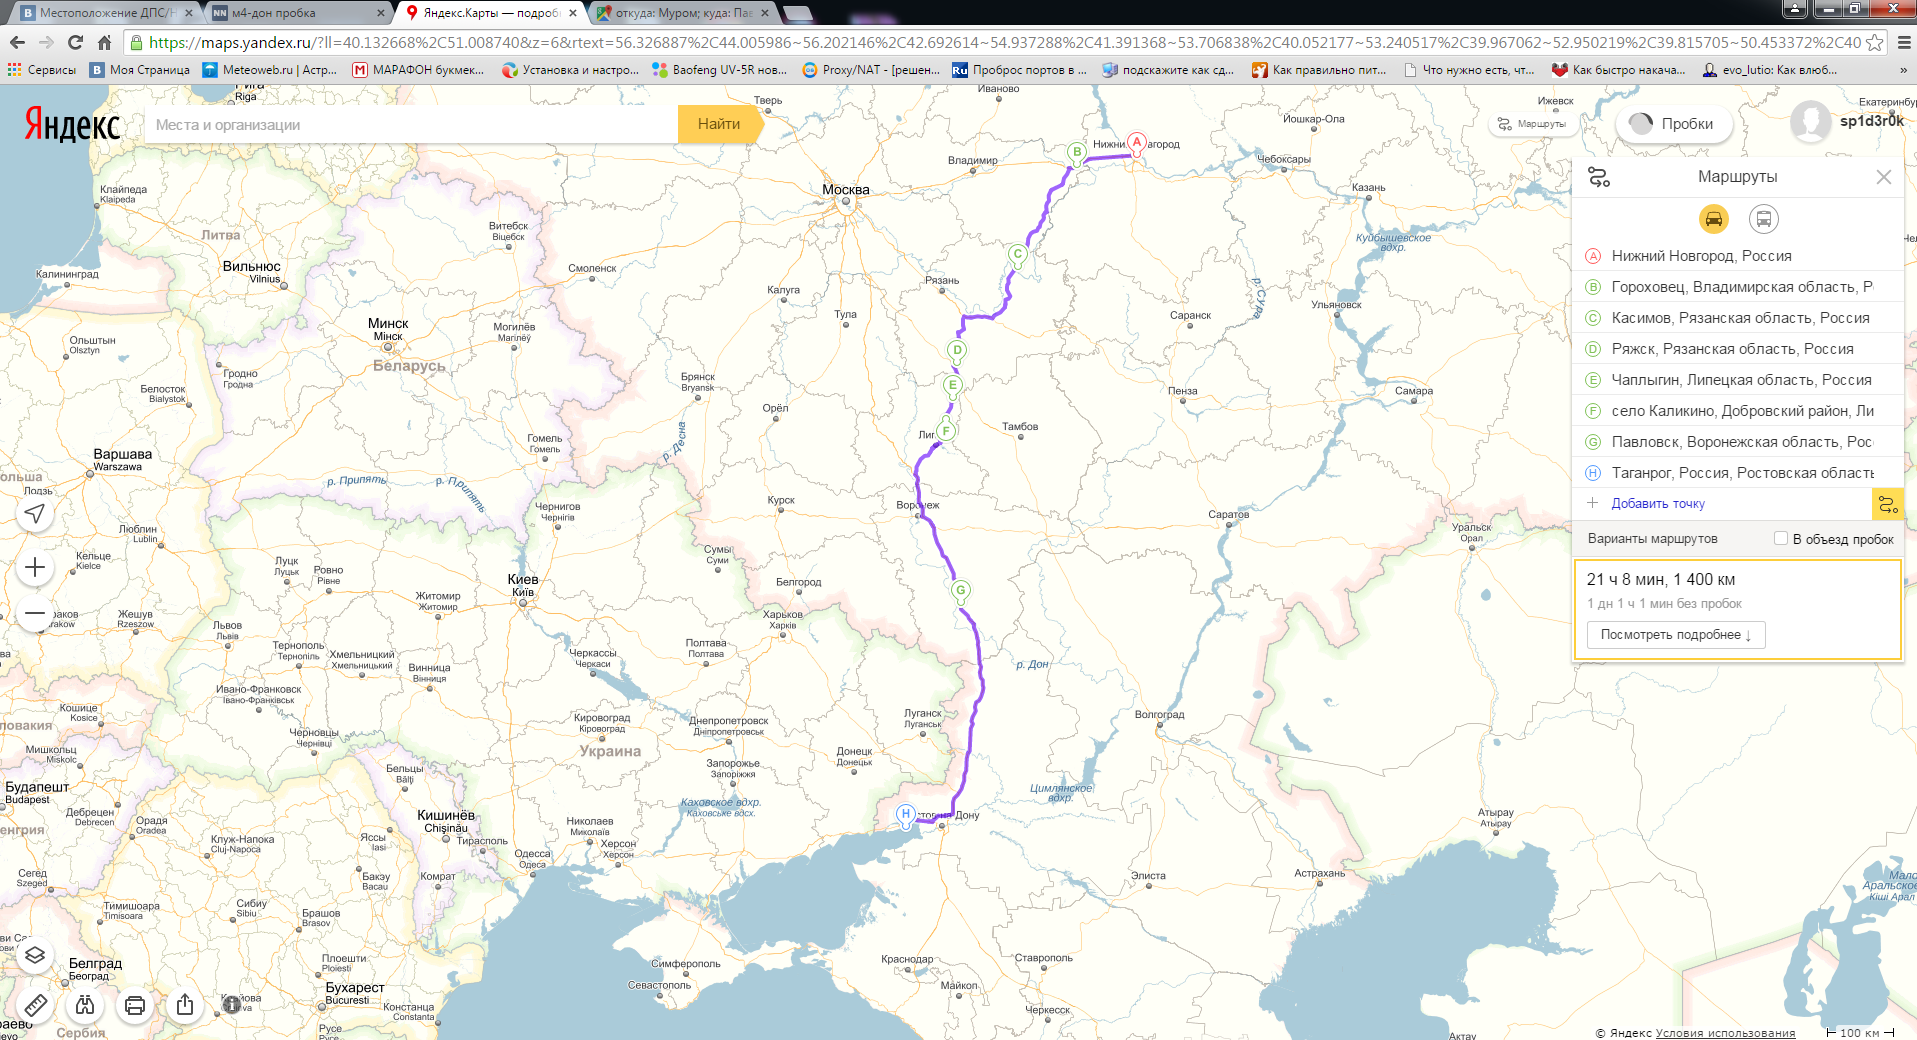Zoom in the map with plus button
The image size is (1917, 1040).
coord(35,567)
